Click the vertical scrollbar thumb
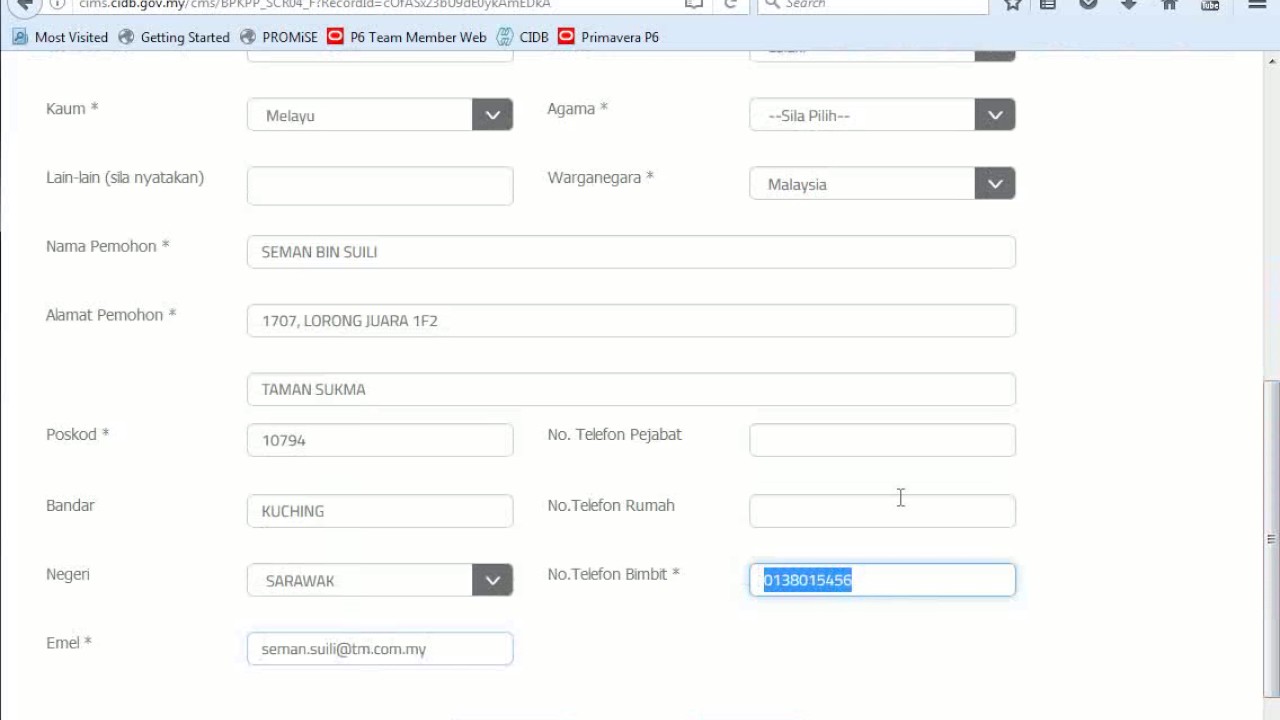Image resolution: width=1280 pixels, height=720 pixels. point(1271,539)
